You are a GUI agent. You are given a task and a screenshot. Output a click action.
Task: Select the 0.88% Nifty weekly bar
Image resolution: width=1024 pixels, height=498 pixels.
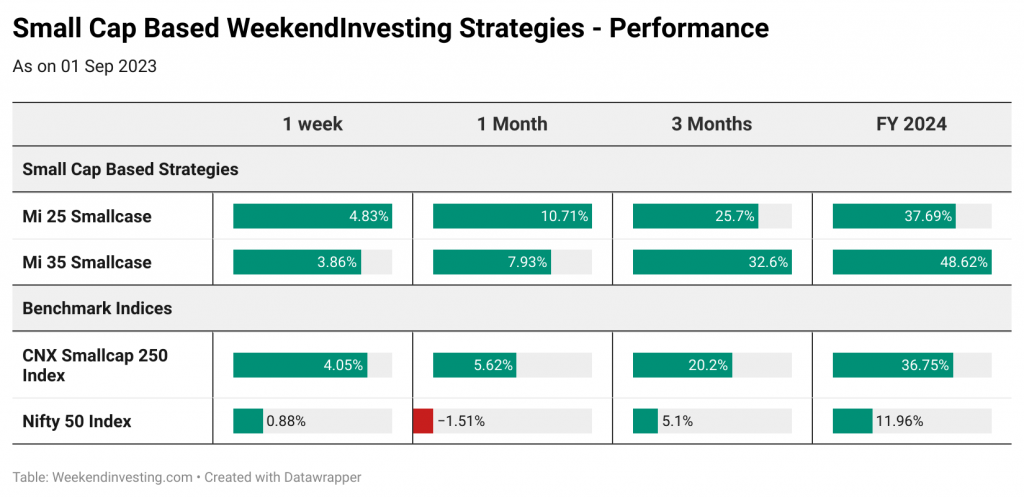point(248,421)
